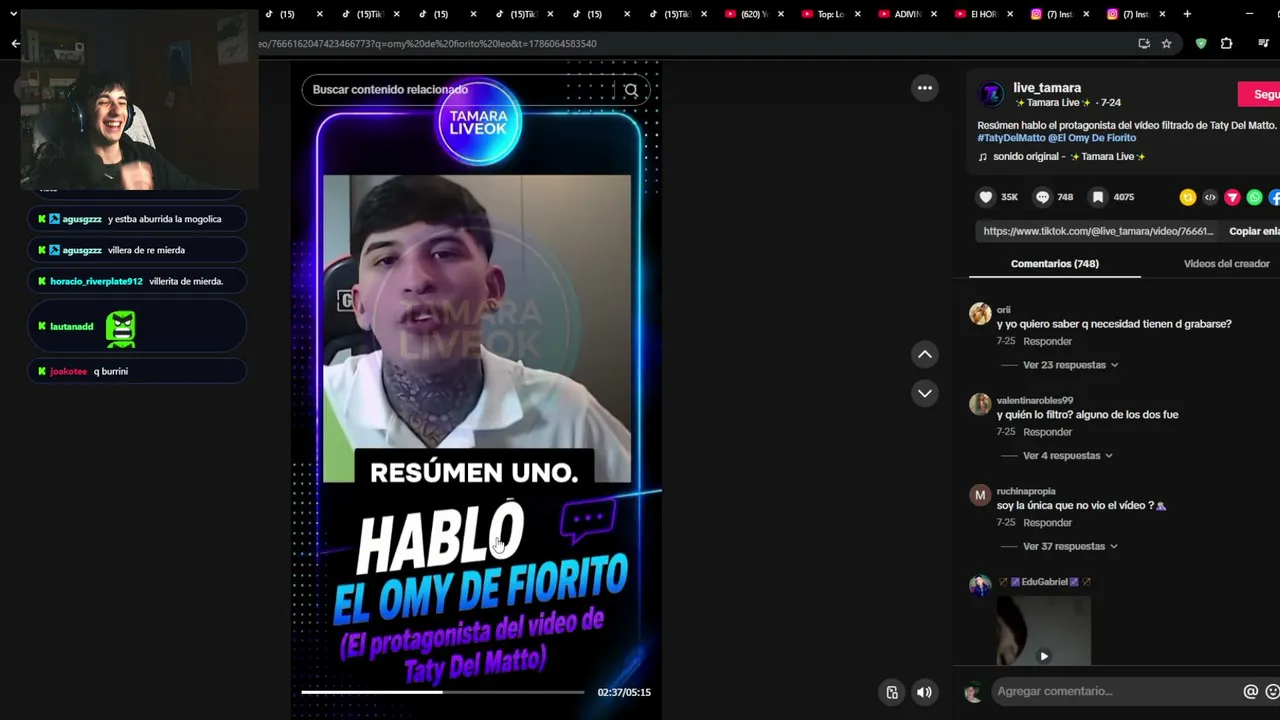Click the comment bubble icon showing 748
The height and width of the screenshot is (720, 1280).
pyautogui.click(x=1043, y=197)
